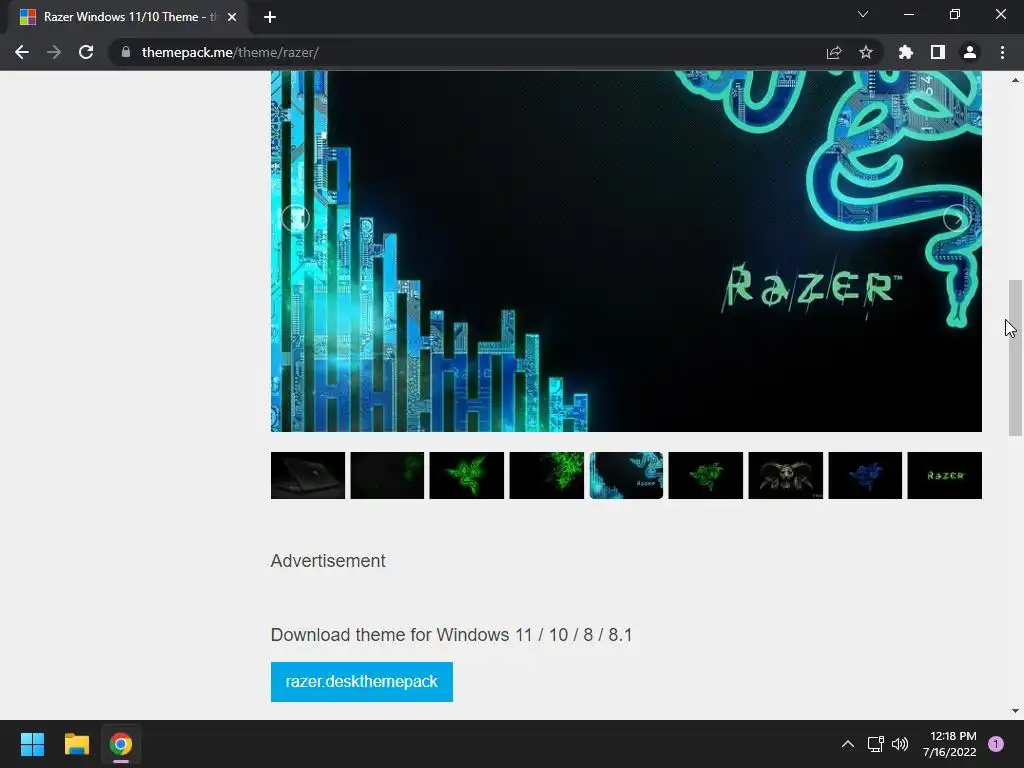Open the tab search chevron
The image size is (1024, 768).
[x=863, y=14]
